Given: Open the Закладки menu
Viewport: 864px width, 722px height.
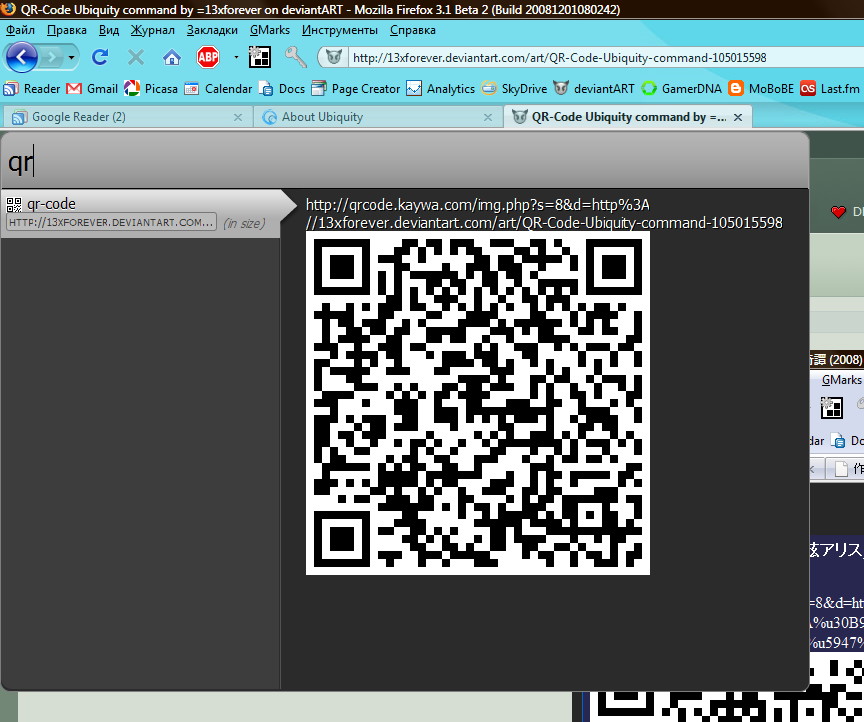Looking at the screenshot, I should 212,30.
